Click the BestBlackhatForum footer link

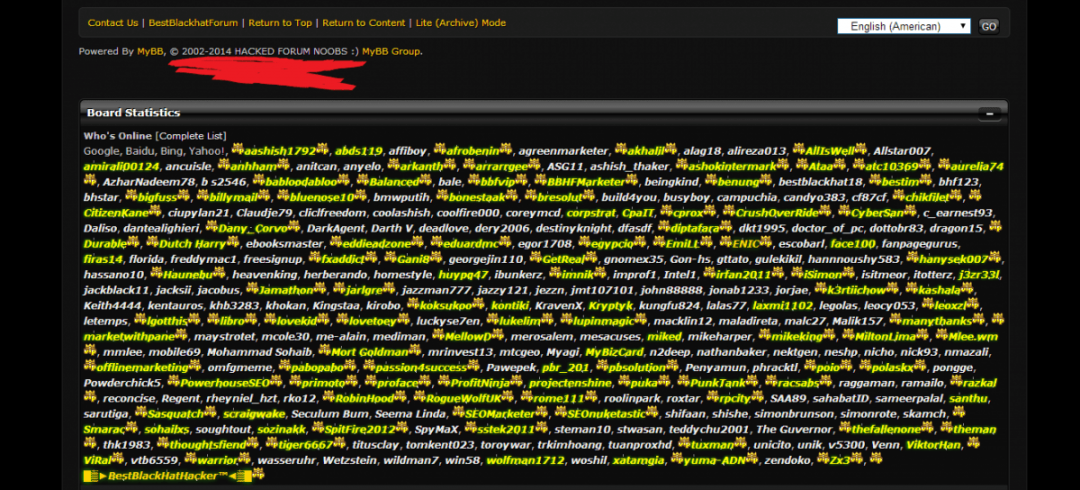pyautogui.click(x=192, y=23)
